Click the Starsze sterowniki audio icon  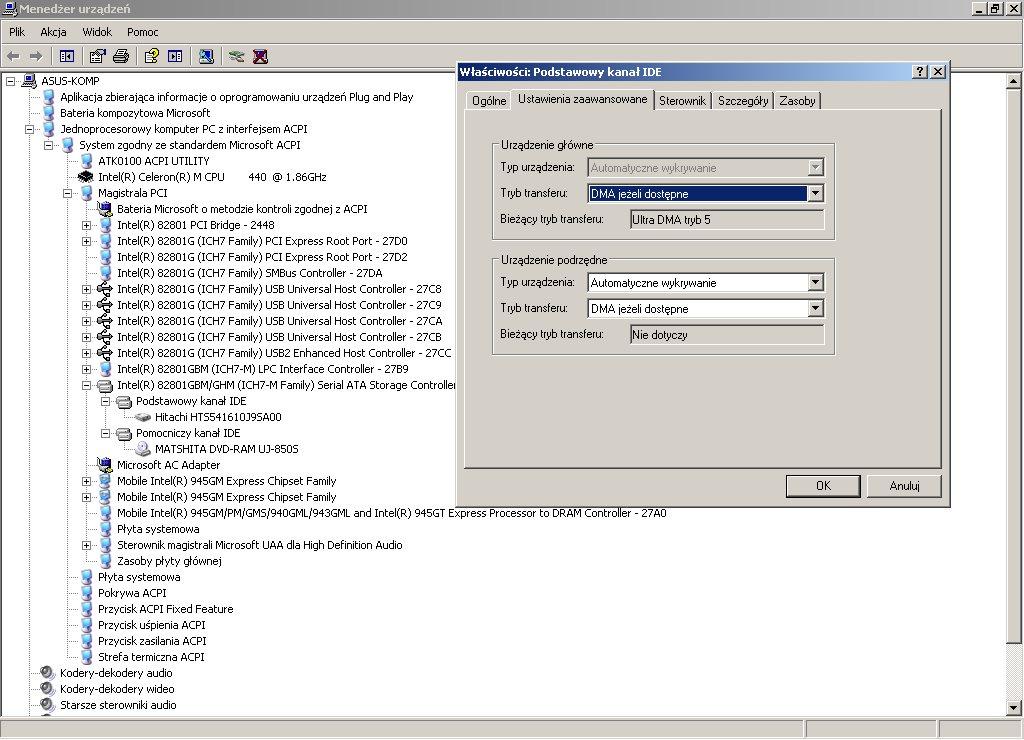point(48,705)
